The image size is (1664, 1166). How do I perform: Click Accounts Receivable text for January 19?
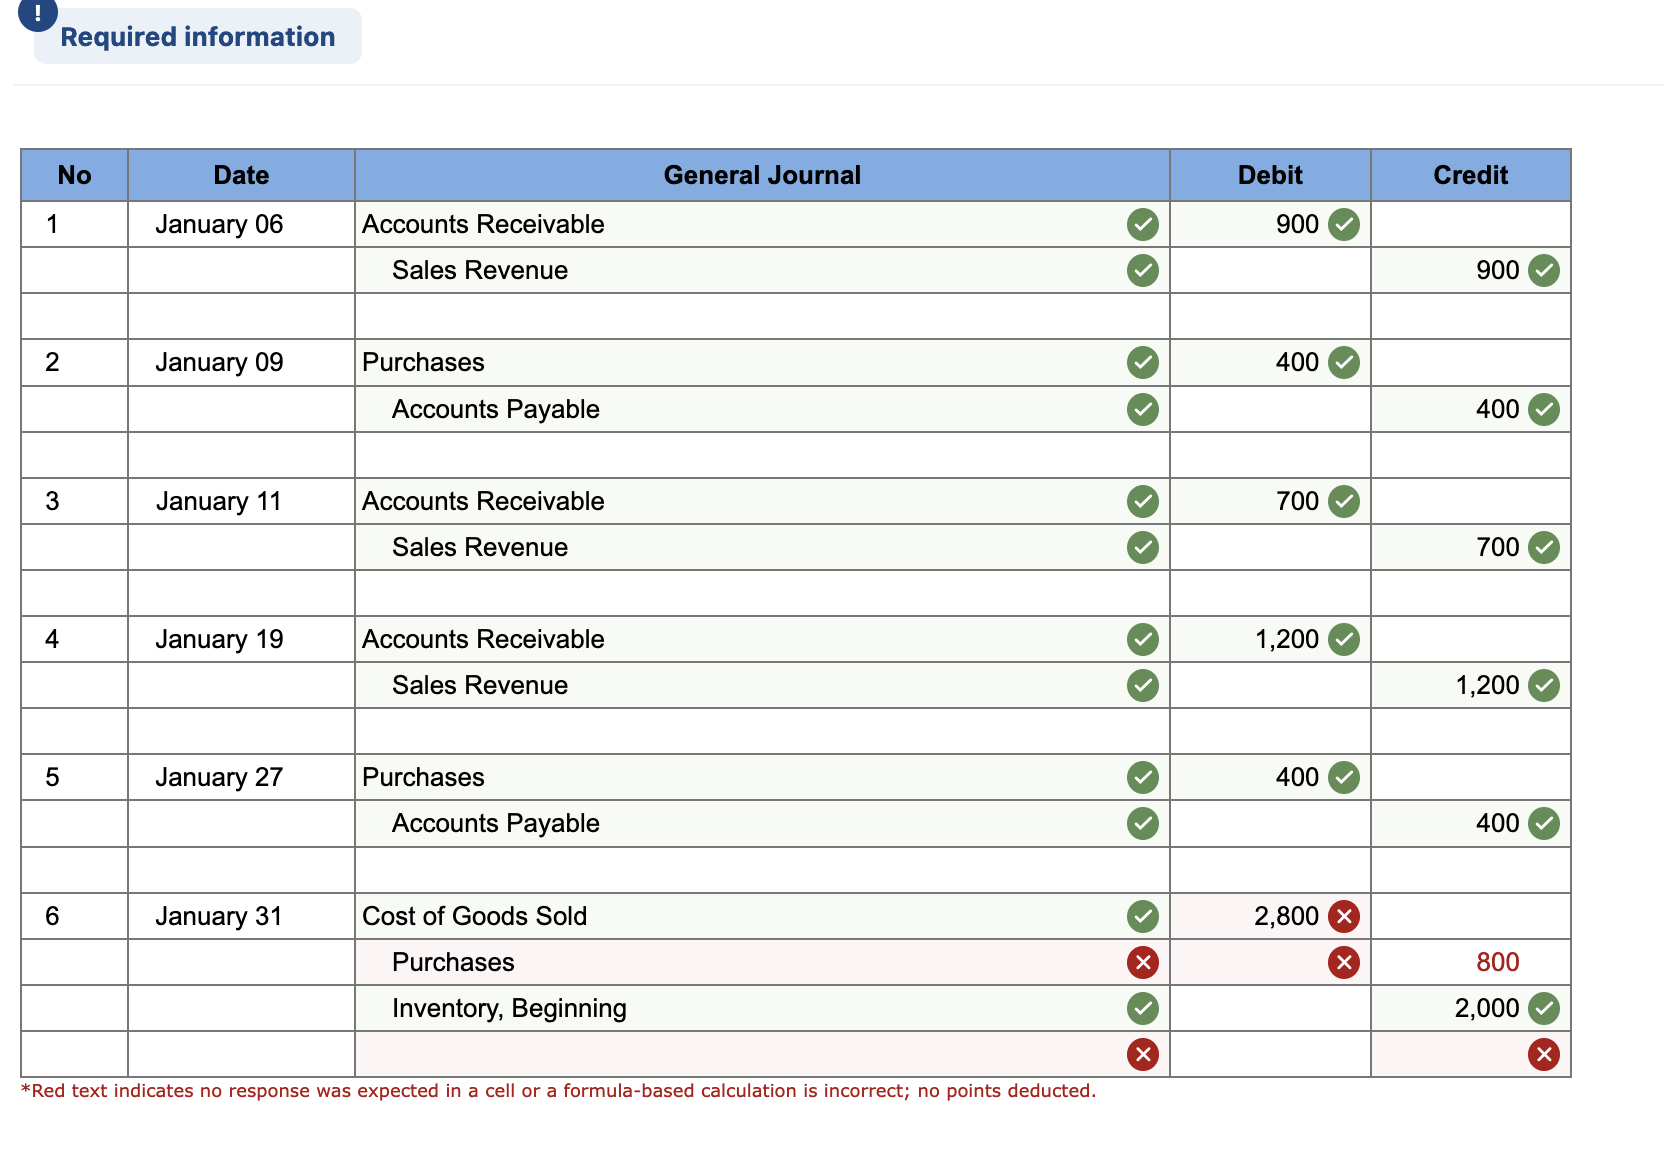coord(483,639)
